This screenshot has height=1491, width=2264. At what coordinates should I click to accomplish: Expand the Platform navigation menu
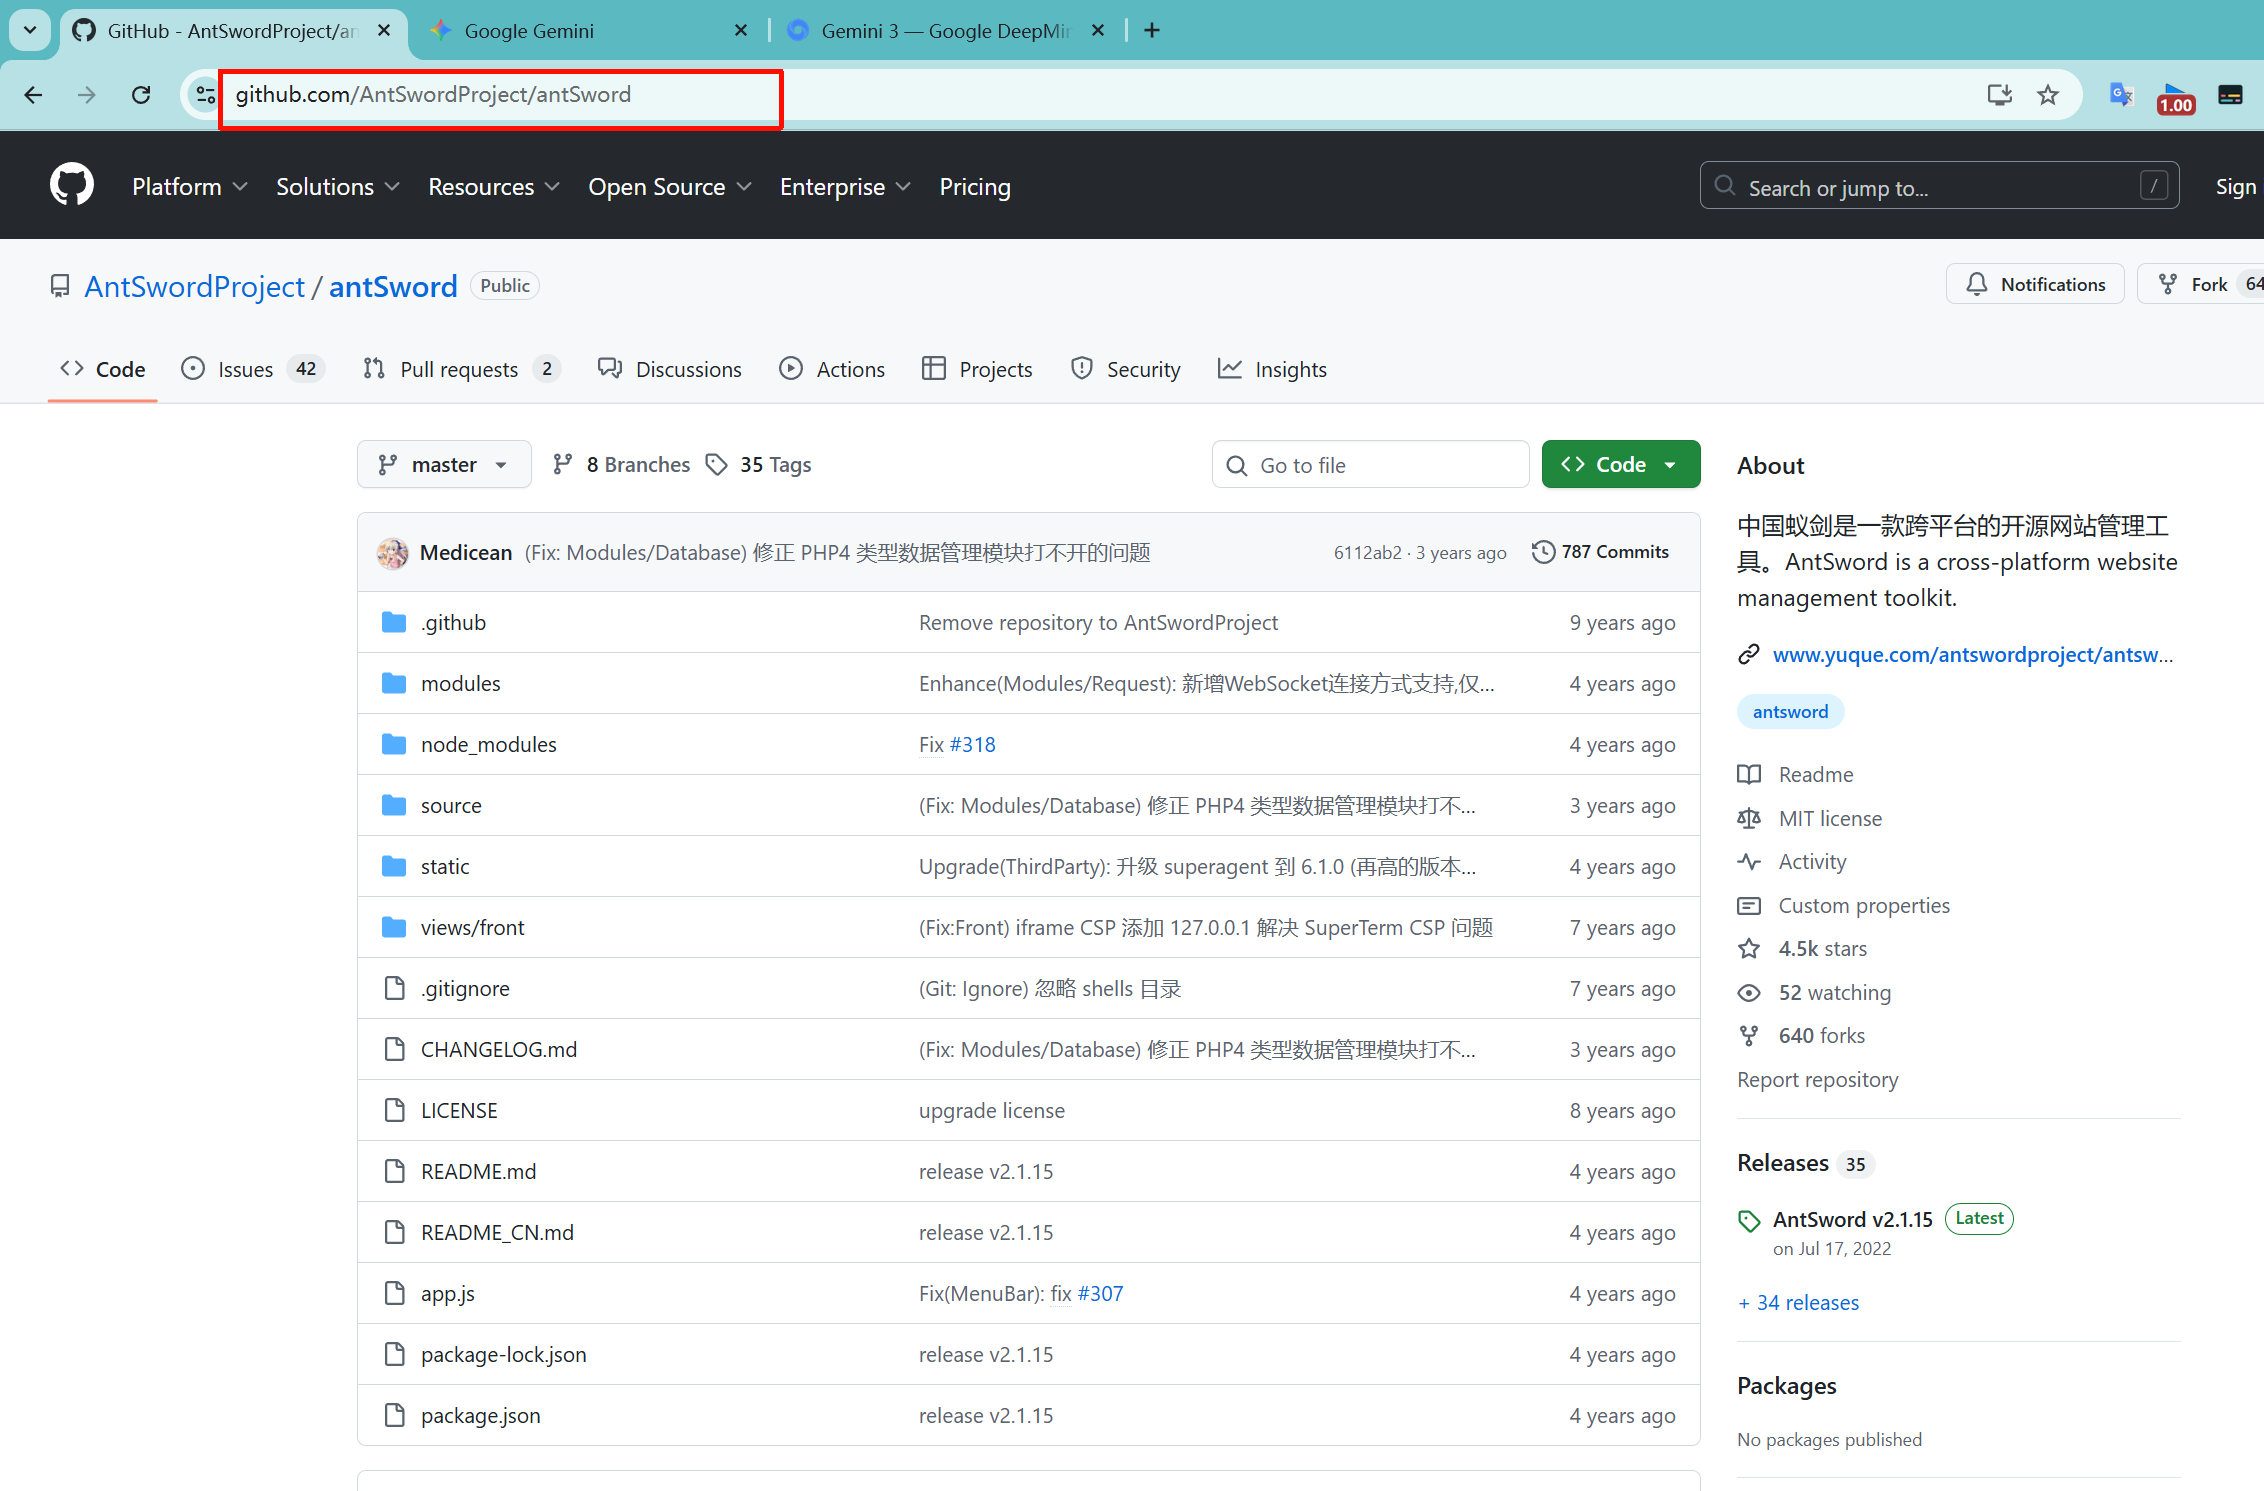(189, 187)
